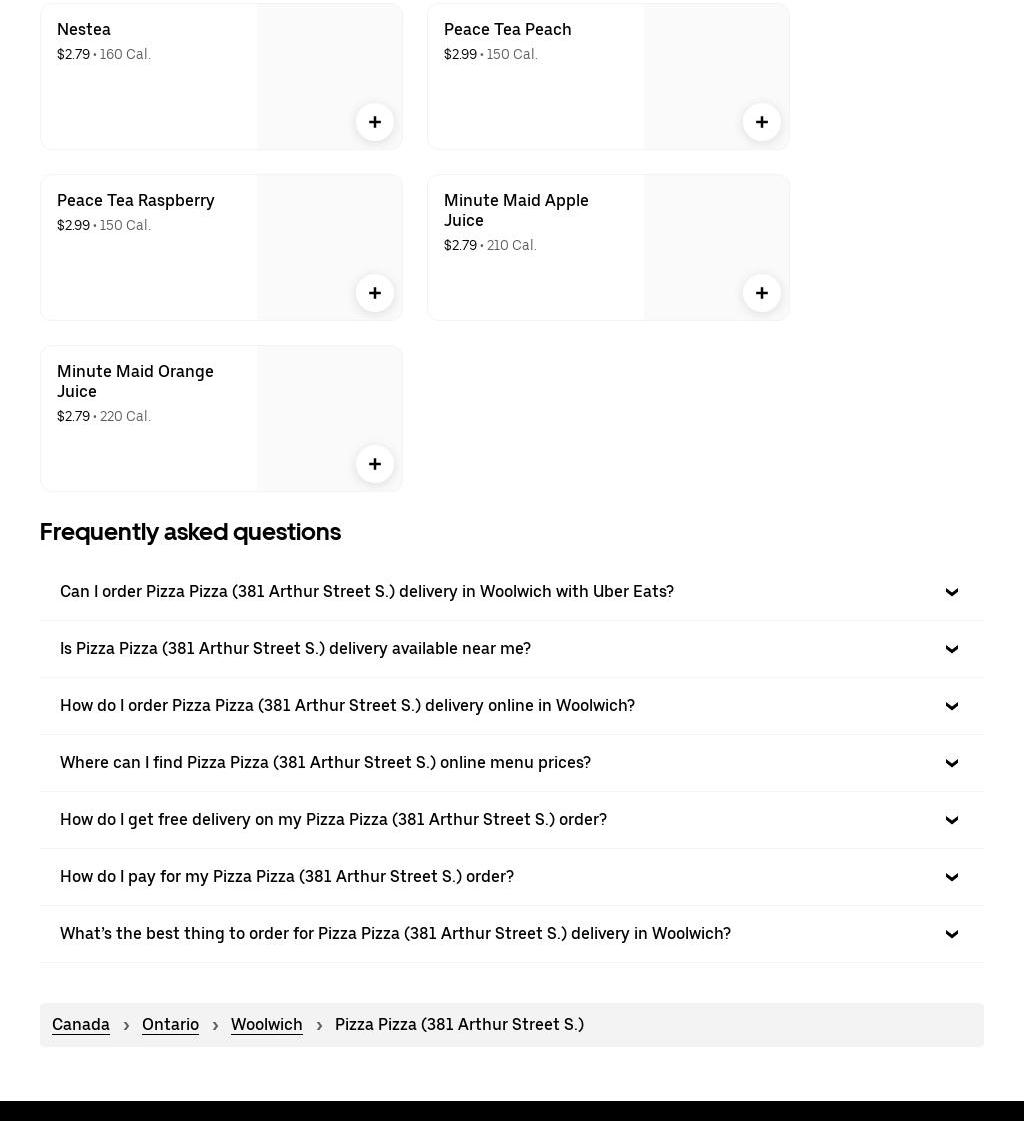The image size is (1024, 1121).
Task: Open the Nestea item title
Action: [x=84, y=30]
